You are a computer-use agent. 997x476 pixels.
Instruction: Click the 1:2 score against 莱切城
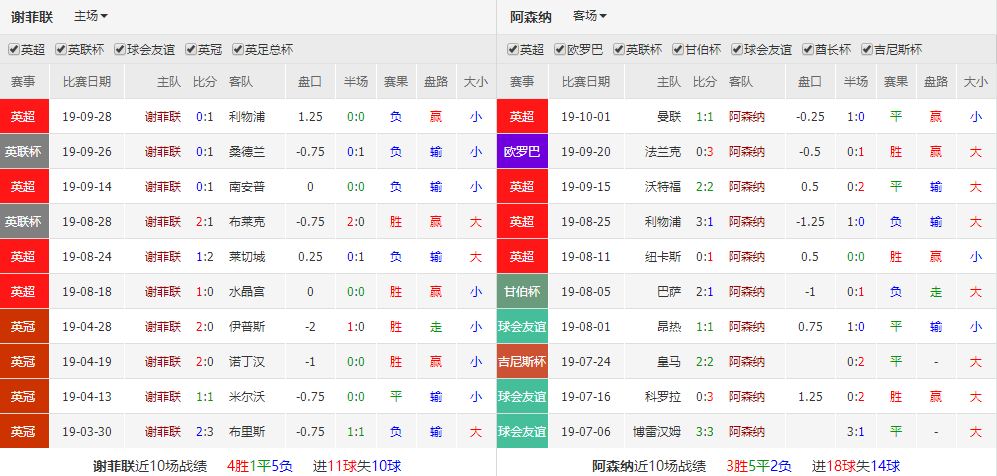[x=205, y=257]
